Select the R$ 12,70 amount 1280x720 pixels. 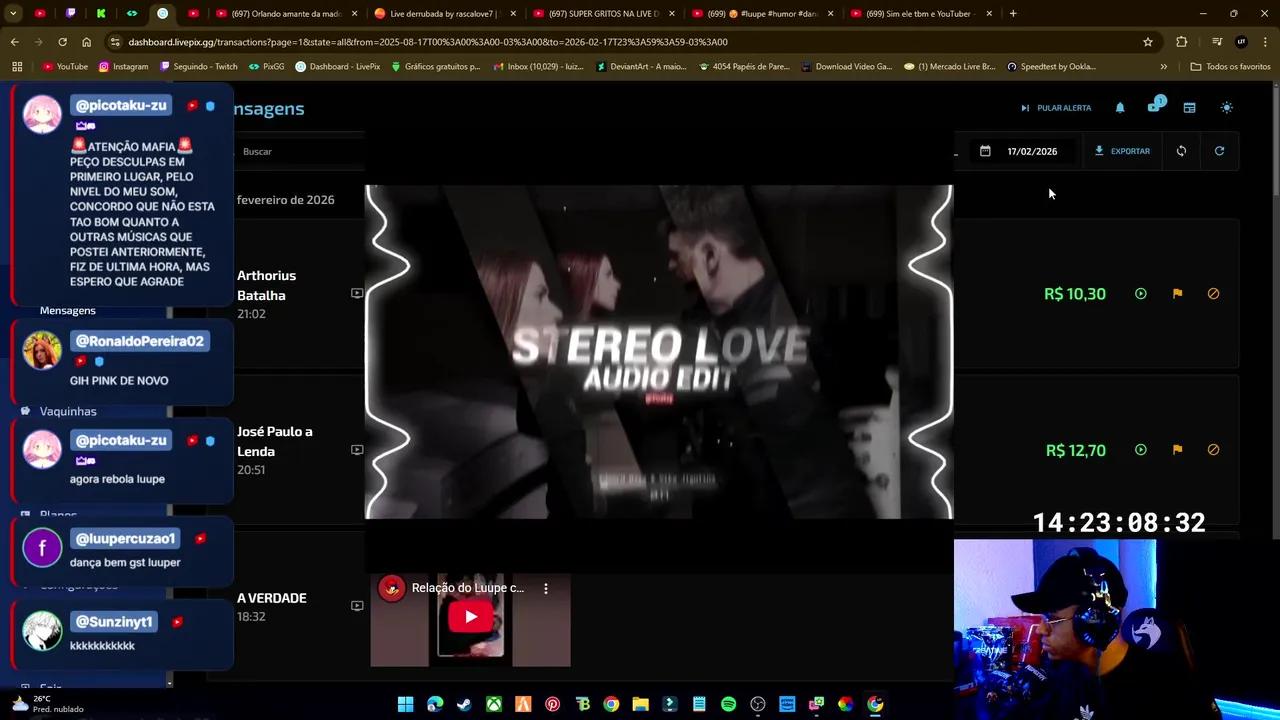pyautogui.click(x=1076, y=450)
